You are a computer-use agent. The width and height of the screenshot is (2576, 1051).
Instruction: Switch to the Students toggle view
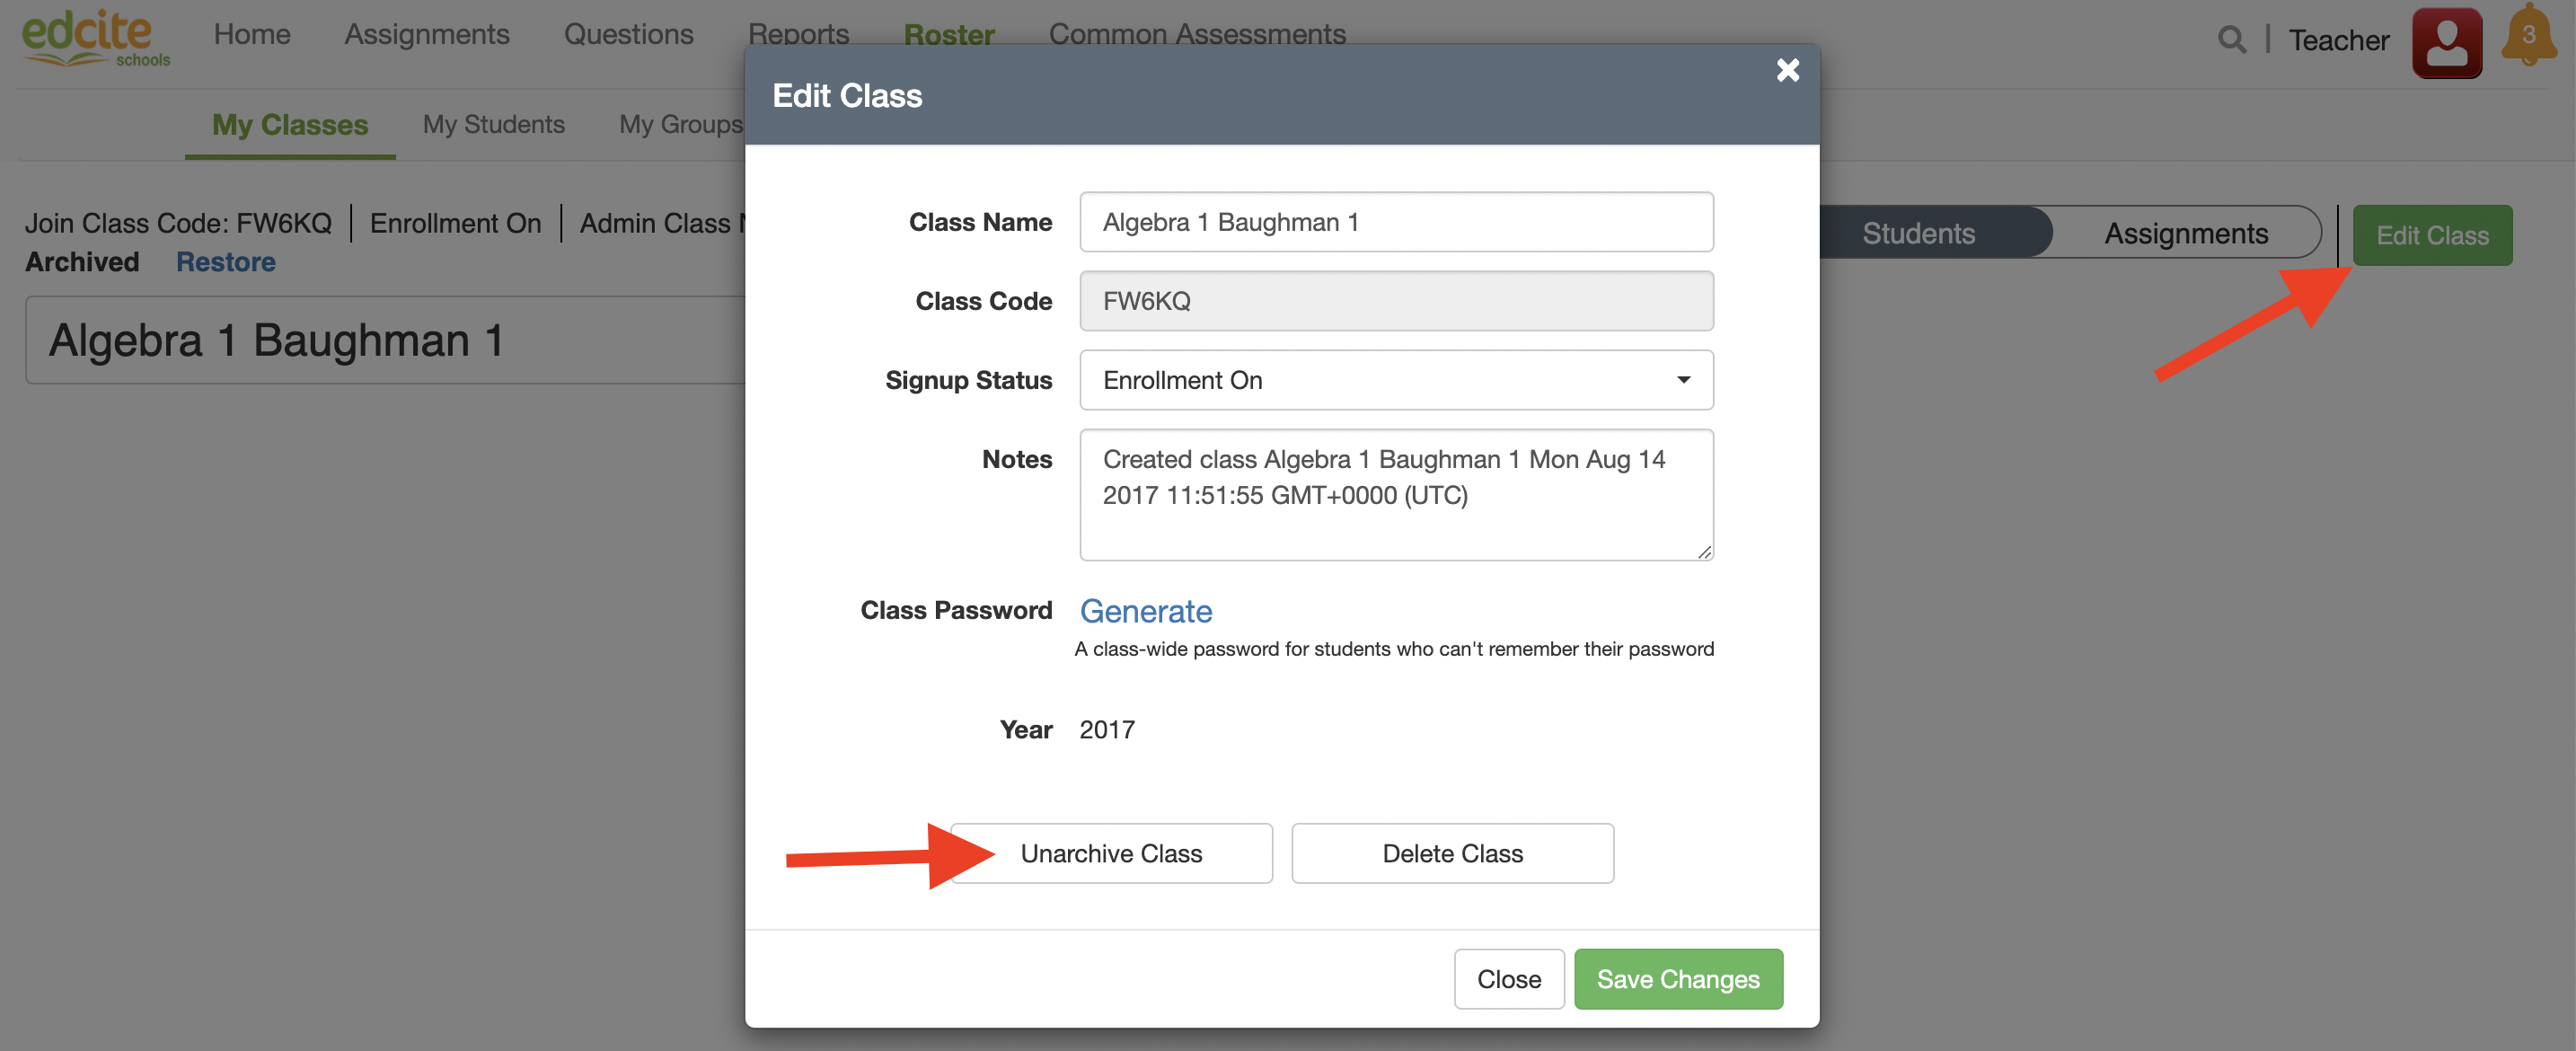[1918, 233]
